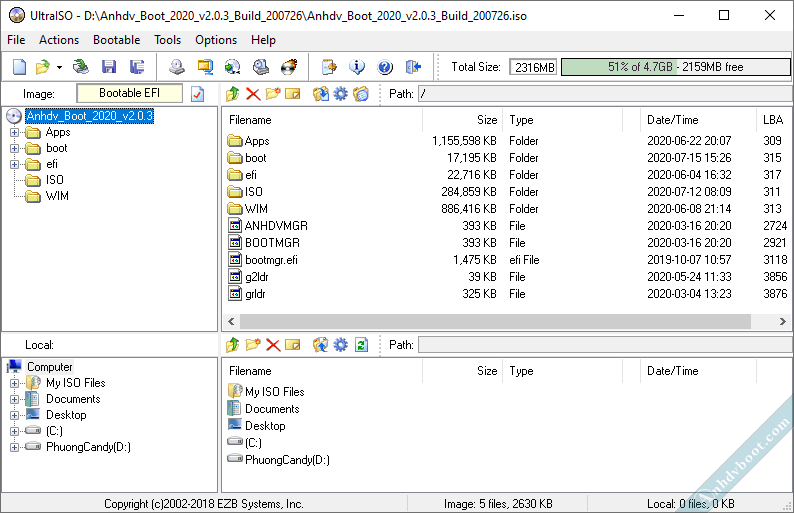
Task: Click the Add to image icon in Local toolbar
Action: [321, 345]
